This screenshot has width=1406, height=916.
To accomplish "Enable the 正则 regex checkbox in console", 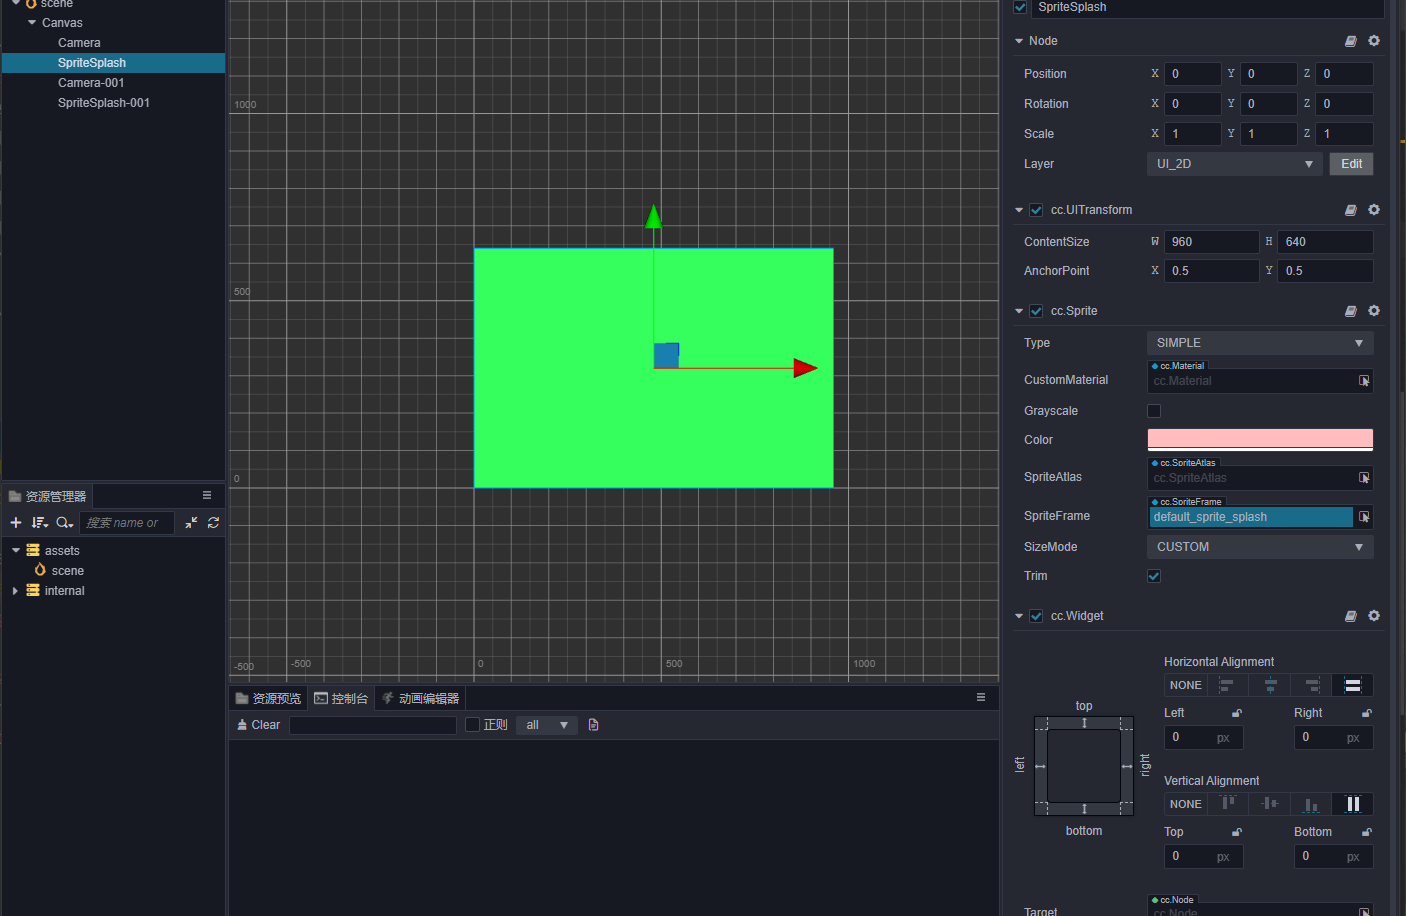I will click(472, 725).
